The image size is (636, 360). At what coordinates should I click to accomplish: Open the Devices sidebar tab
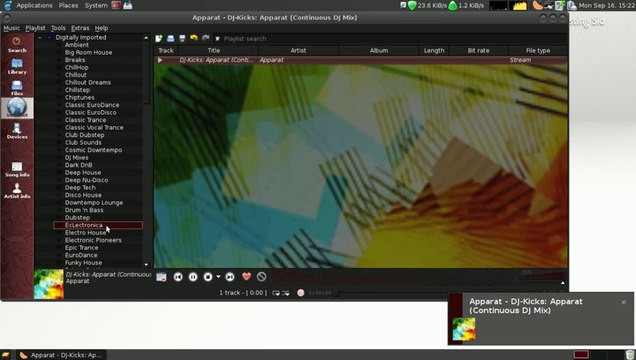(x=17, y=131)
